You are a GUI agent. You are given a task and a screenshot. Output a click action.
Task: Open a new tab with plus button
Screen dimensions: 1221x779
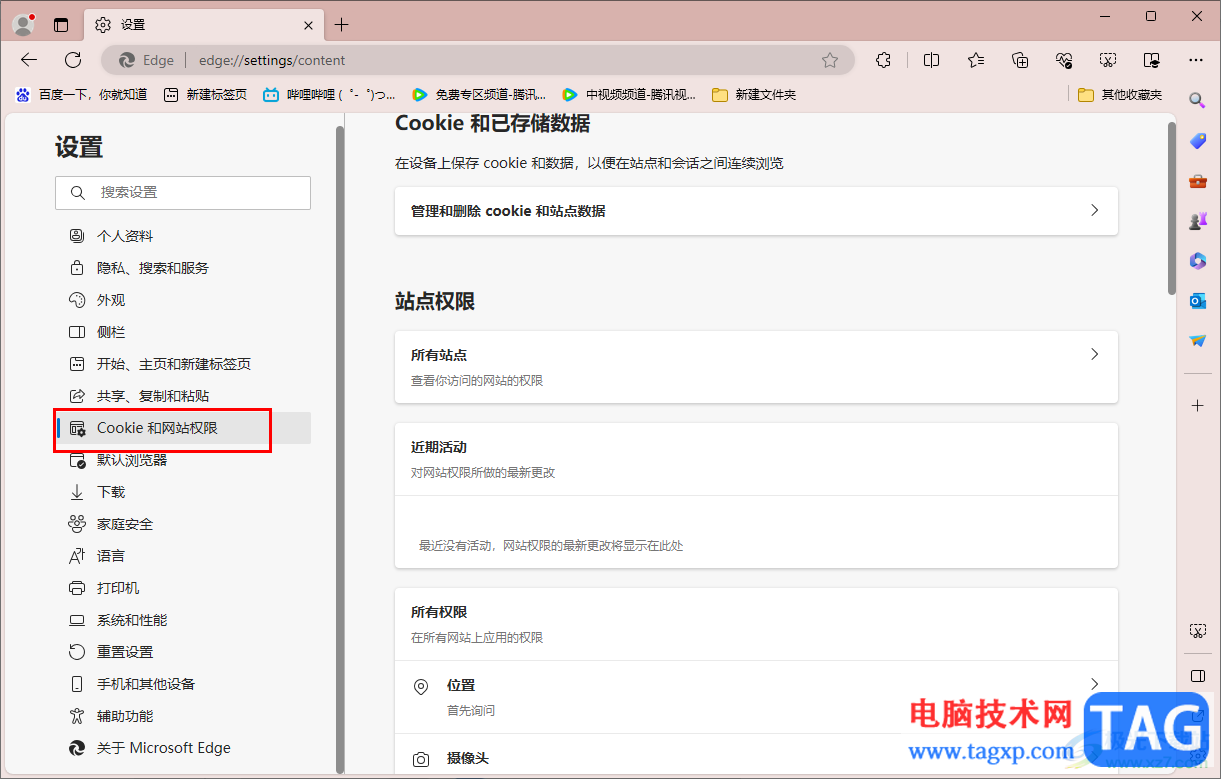(x=342, y=24)
